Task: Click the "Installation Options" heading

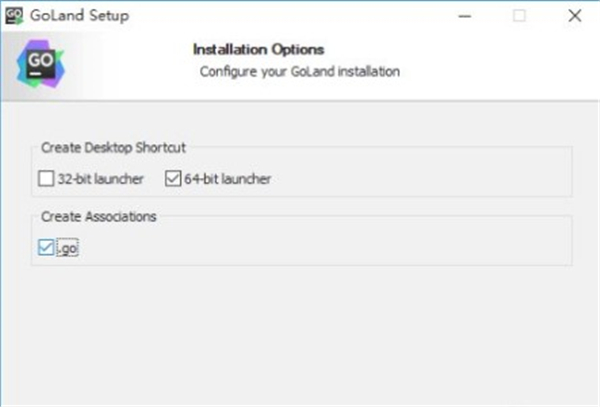Action: 259,48
